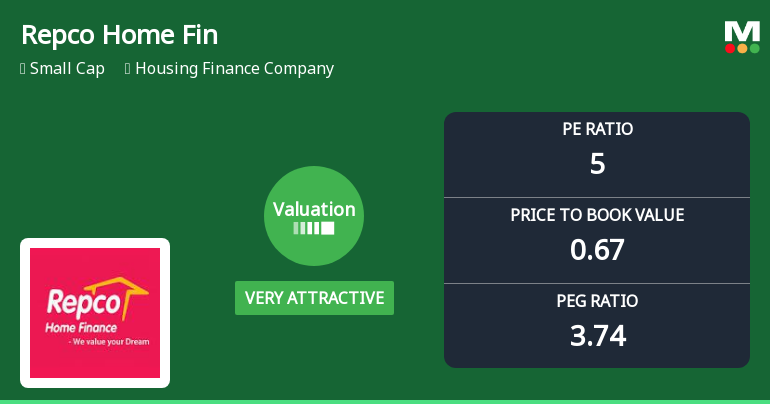Click the Housing Finance Company tag icon
770x404 pixels.
click(x=128, y=69)
